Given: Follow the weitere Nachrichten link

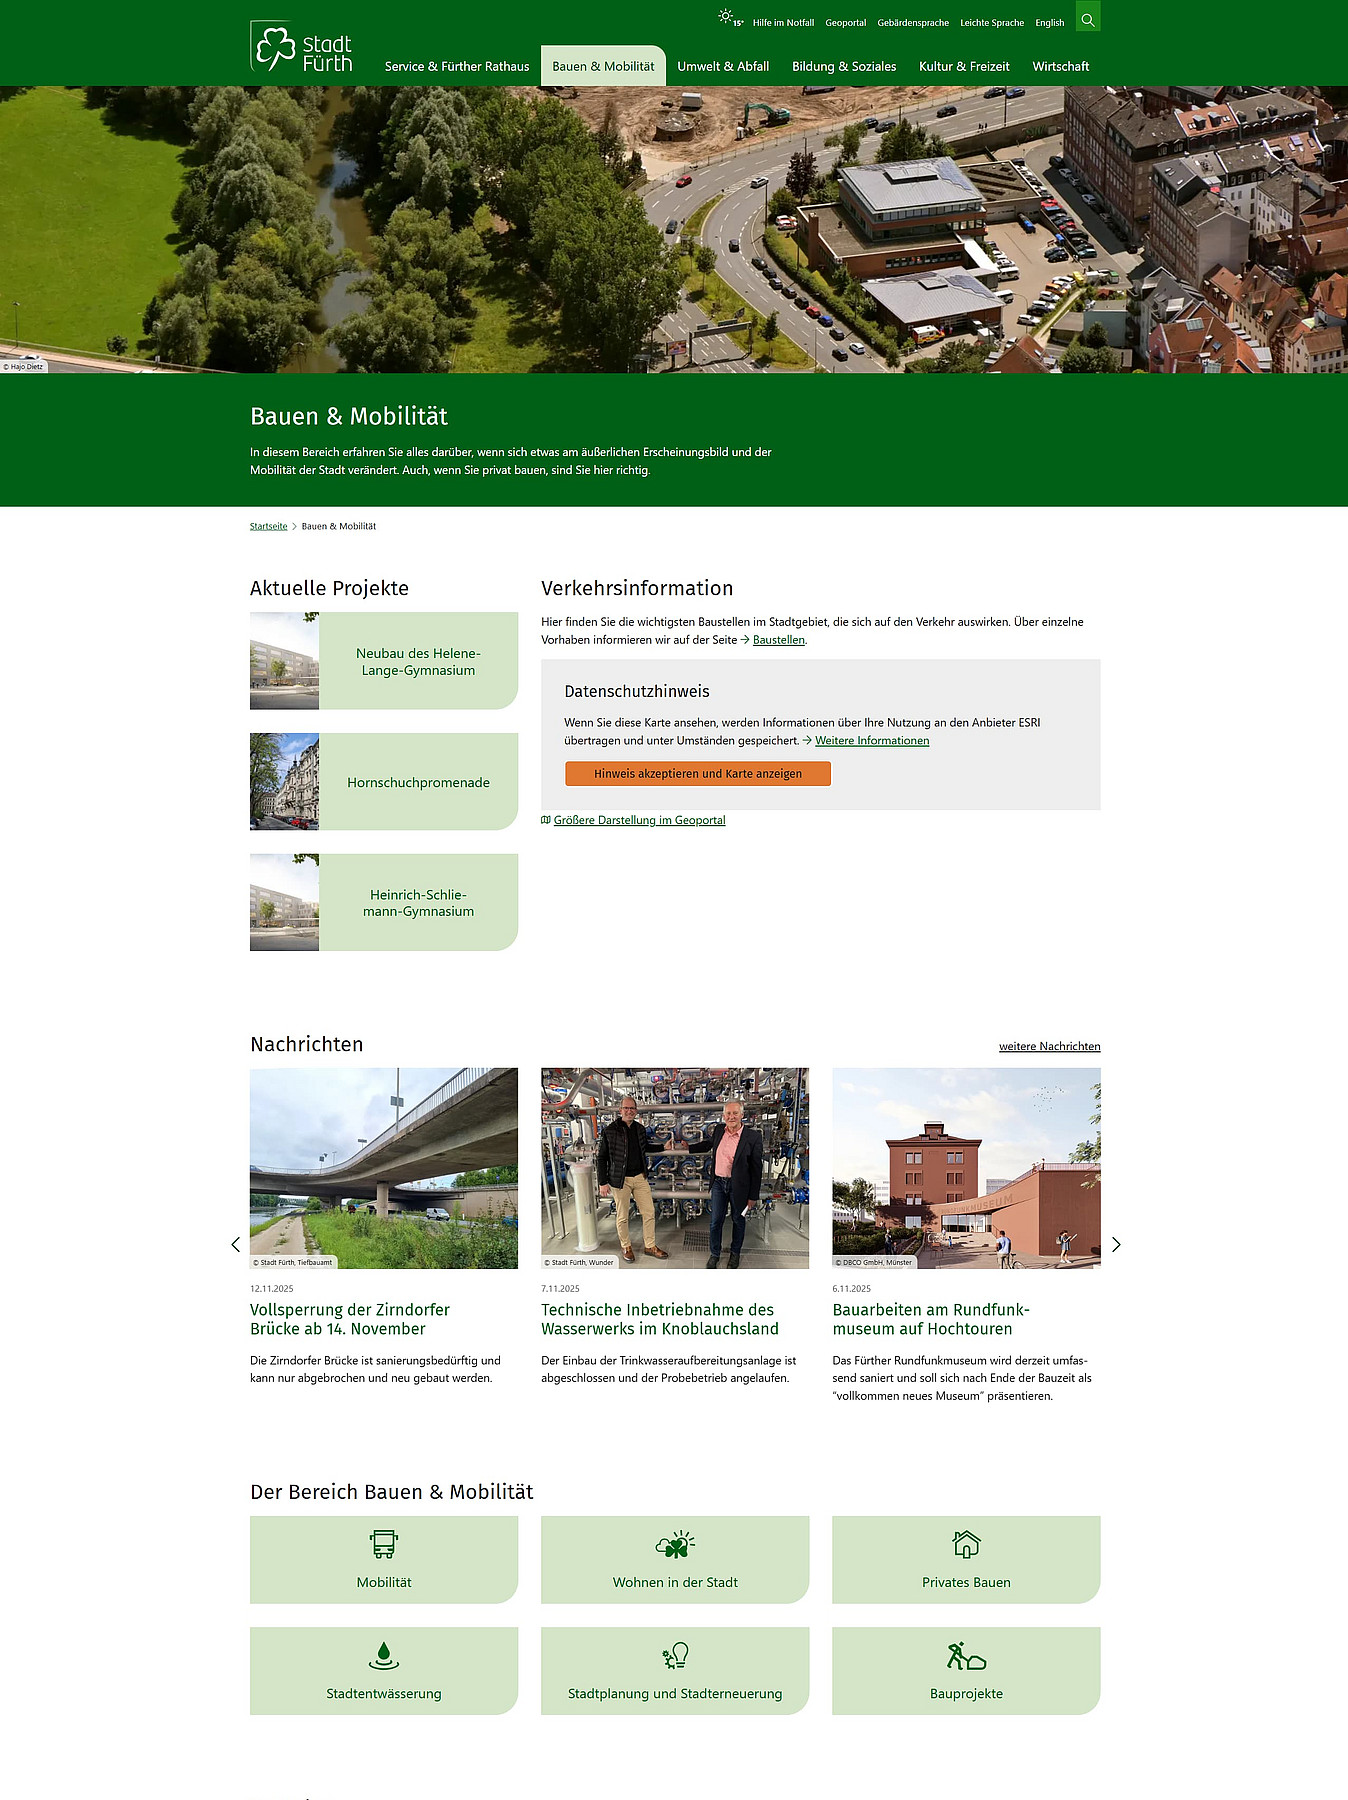Looking at the screenshot, I should 1049,1046.
